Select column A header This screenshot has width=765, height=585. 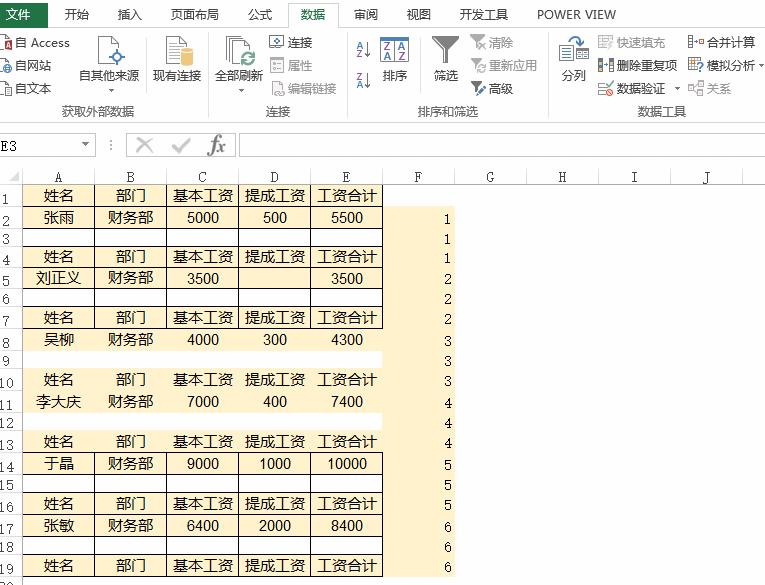click(58, 177)
